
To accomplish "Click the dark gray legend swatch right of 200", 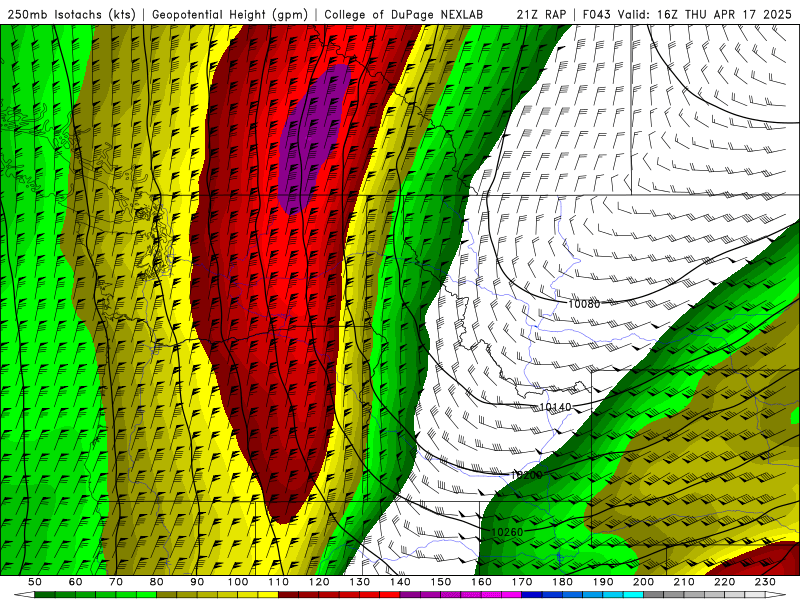I will pos(653,594).
